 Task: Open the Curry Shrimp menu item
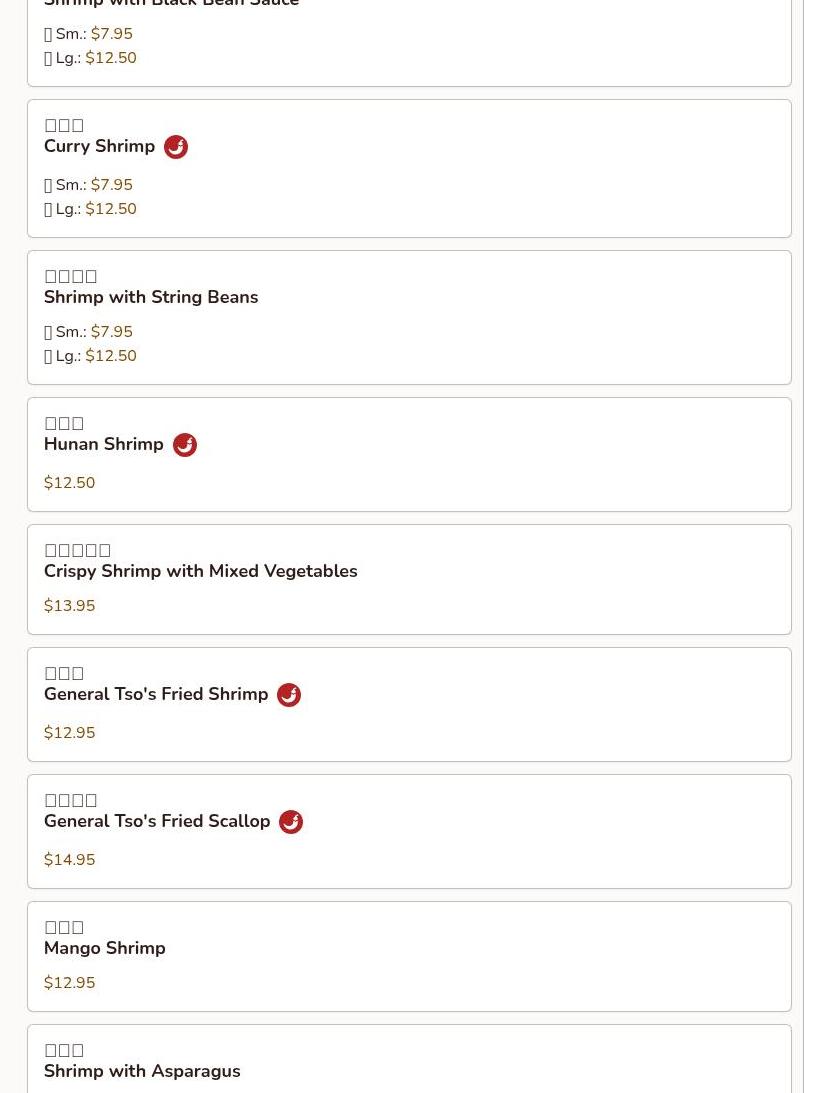(x=99, y=146)
